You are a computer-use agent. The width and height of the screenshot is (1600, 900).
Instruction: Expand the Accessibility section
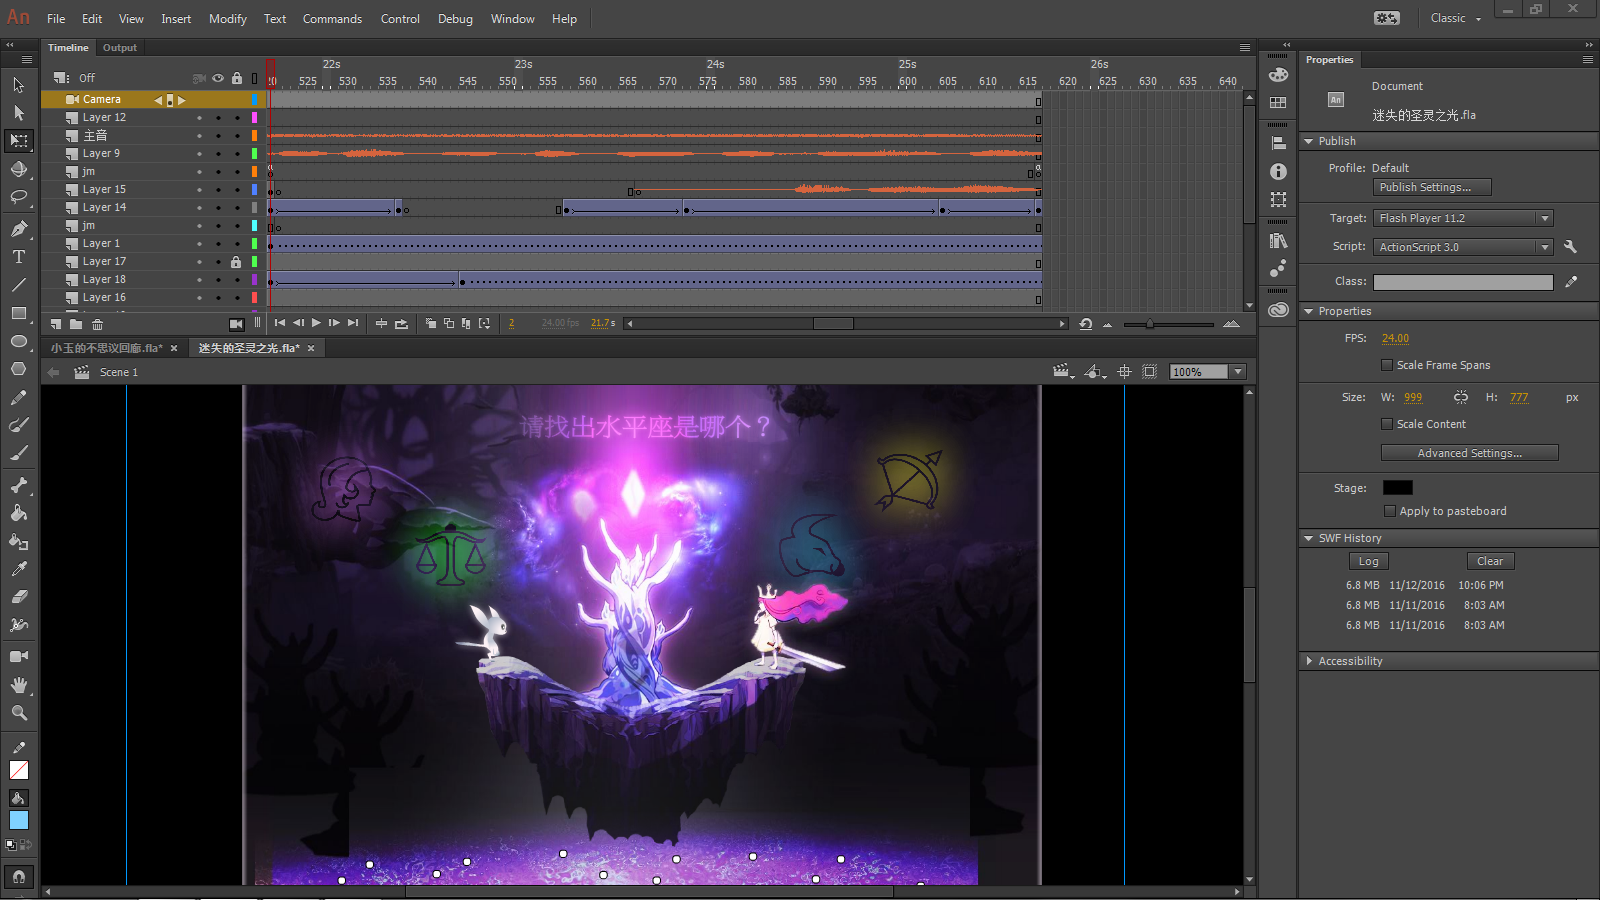pyautogui.click(x=1309, y=661)
